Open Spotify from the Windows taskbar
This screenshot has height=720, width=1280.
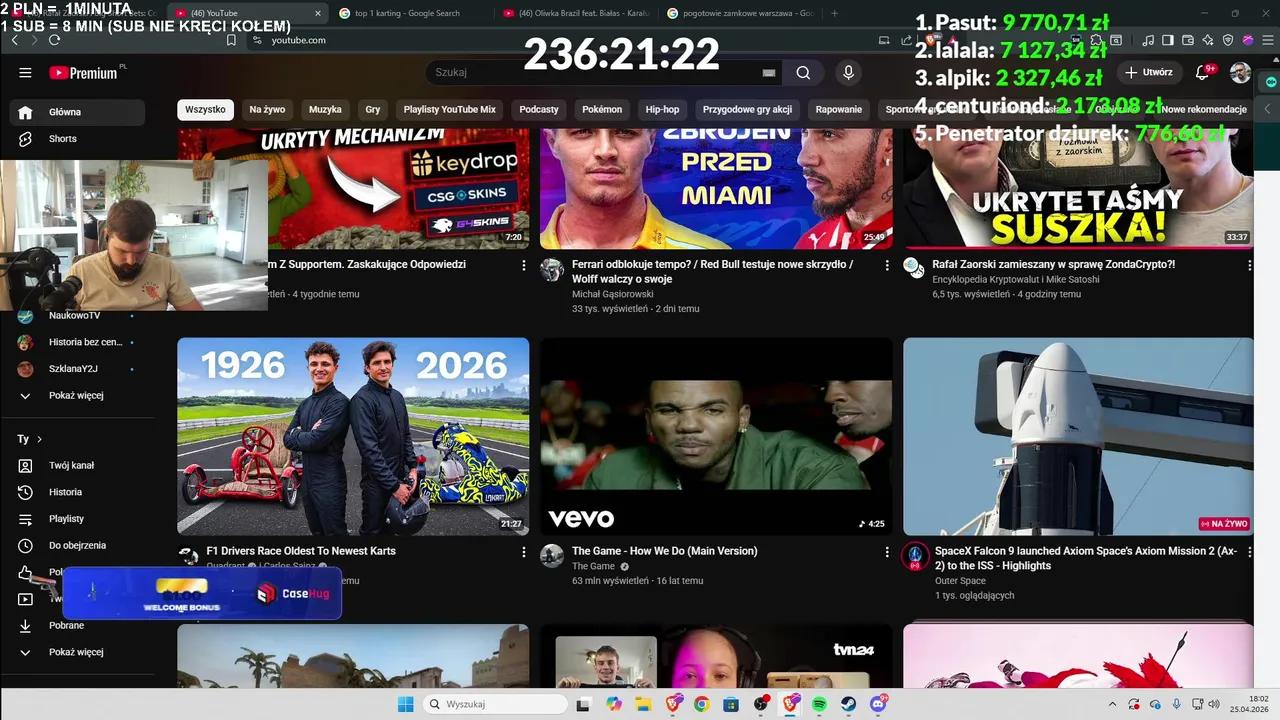pos(819,704)
